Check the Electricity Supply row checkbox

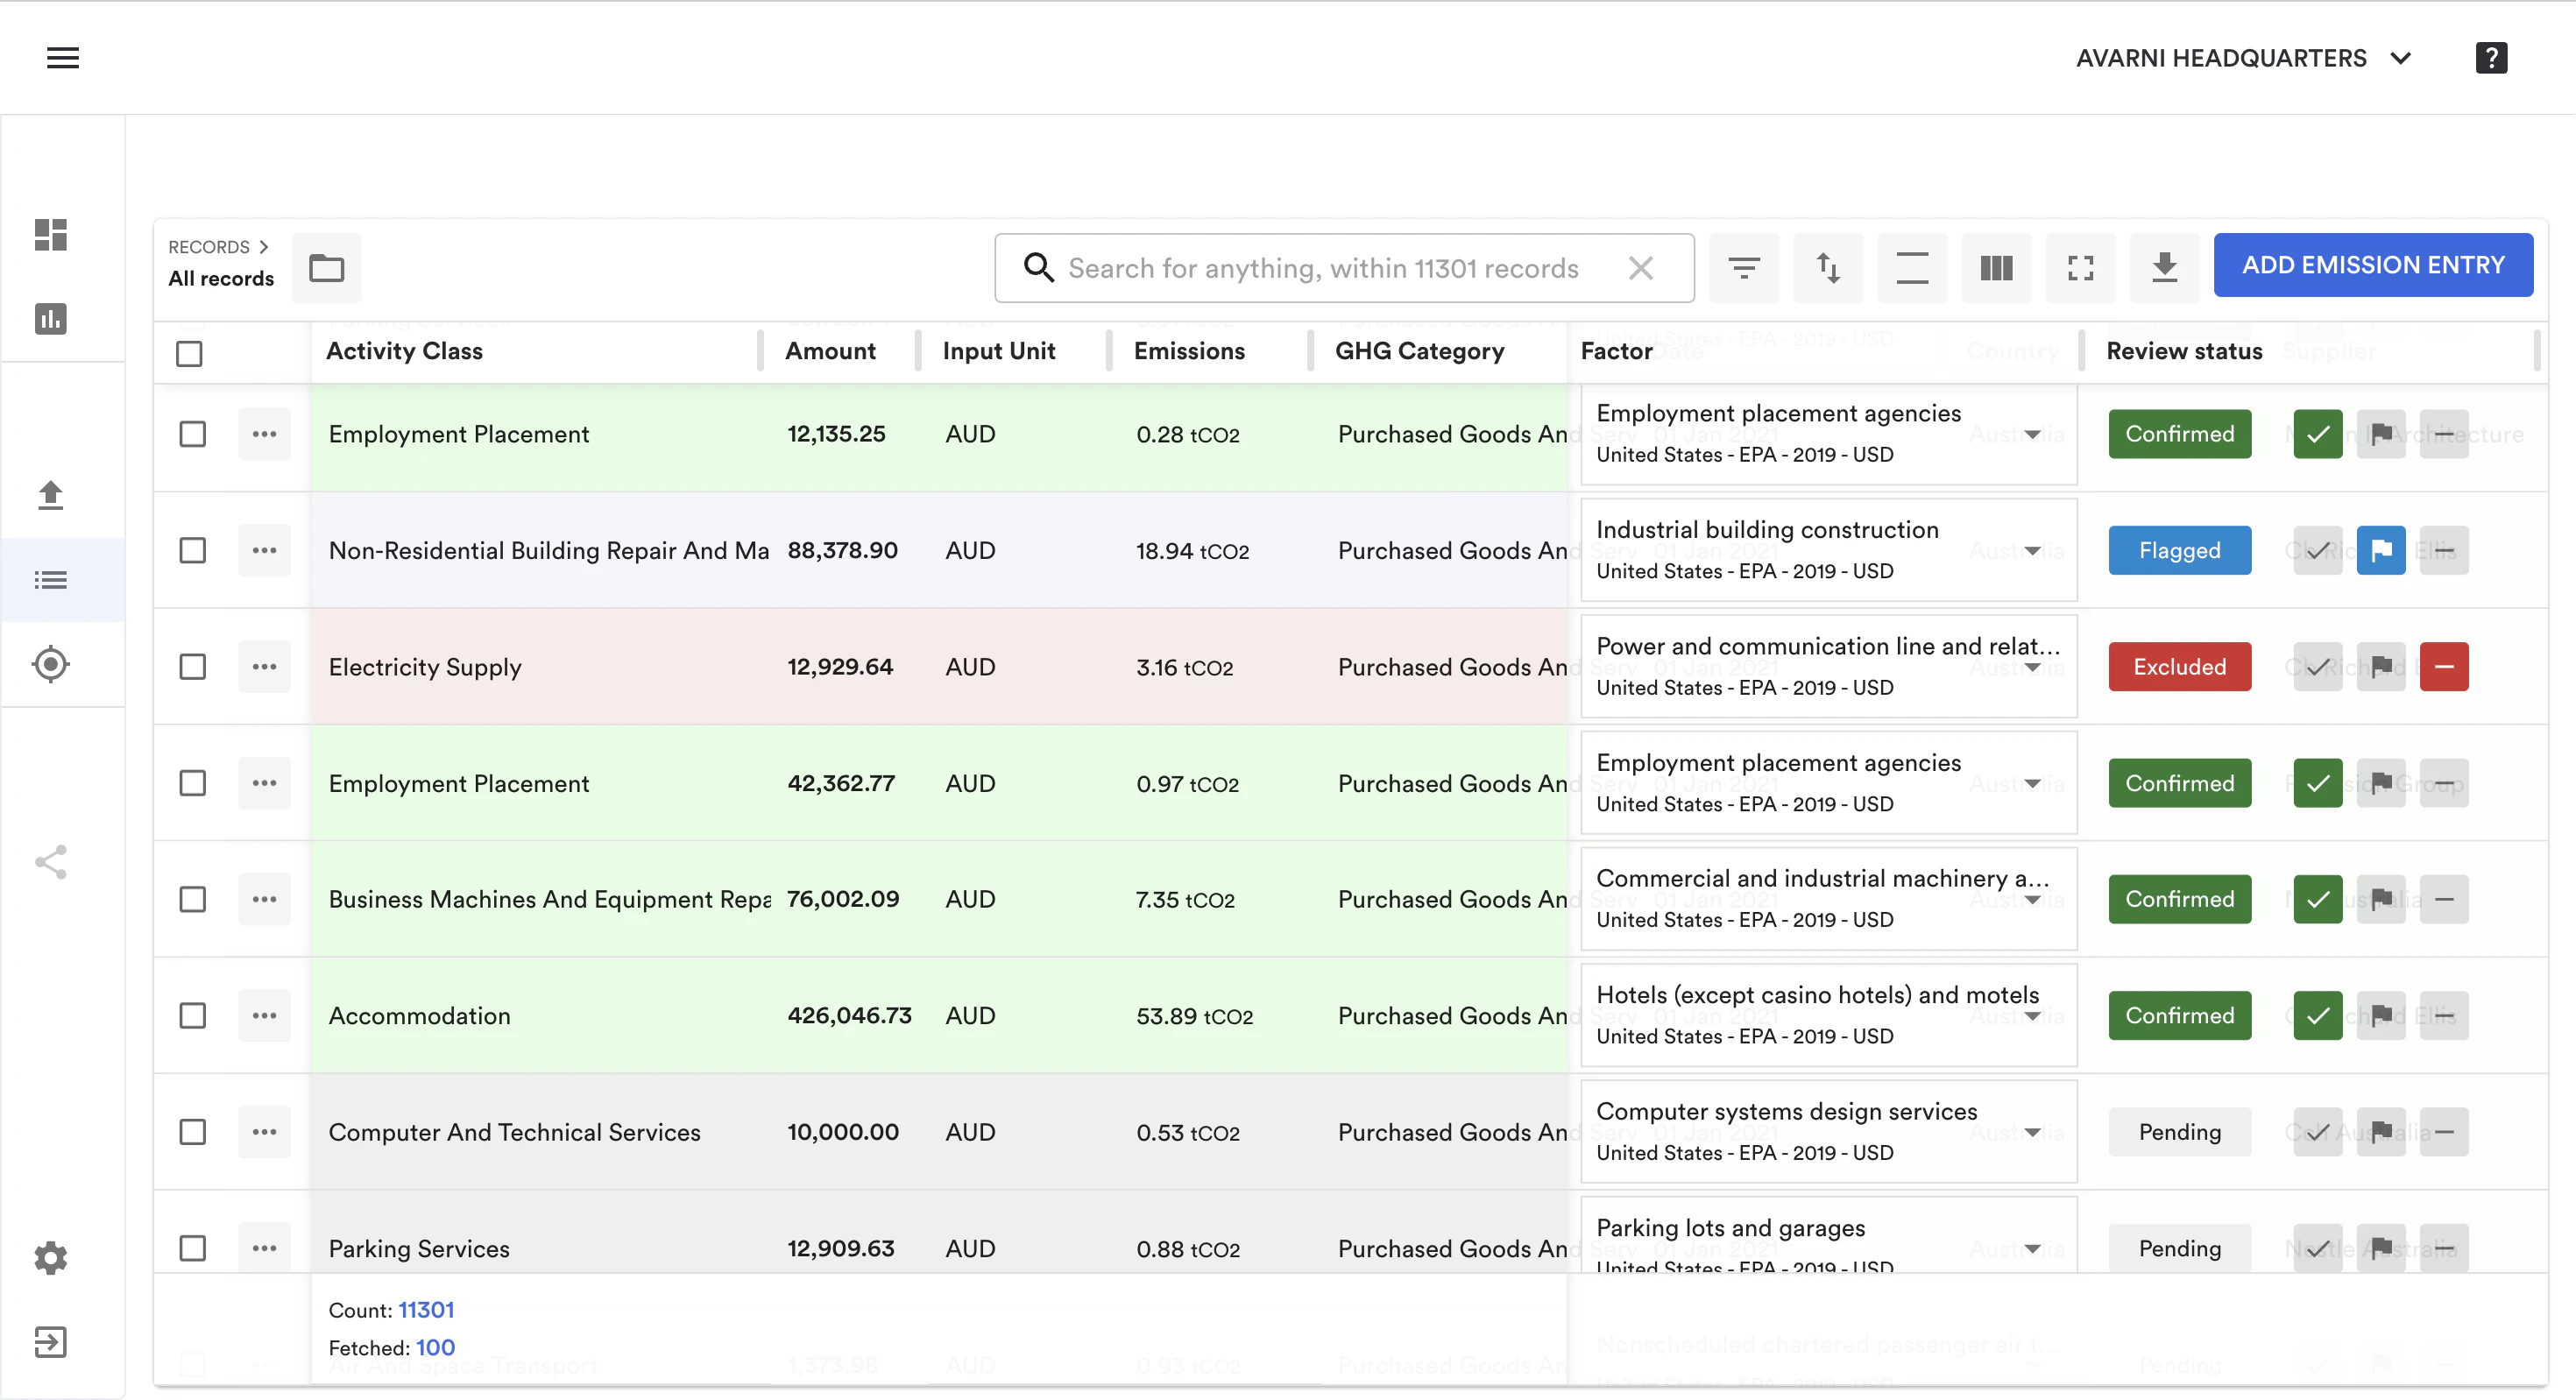coord(192,667)
